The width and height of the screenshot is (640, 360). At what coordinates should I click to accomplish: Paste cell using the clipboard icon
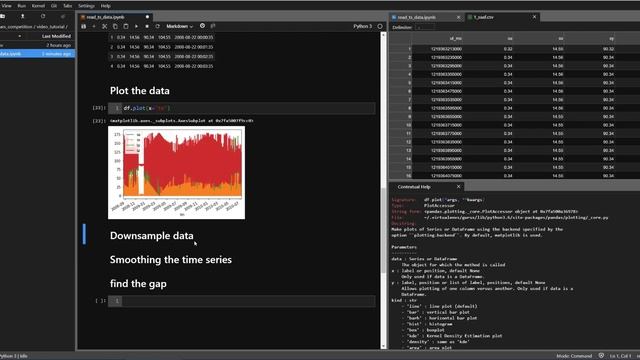pyautogui.click(x=126, y=26)
